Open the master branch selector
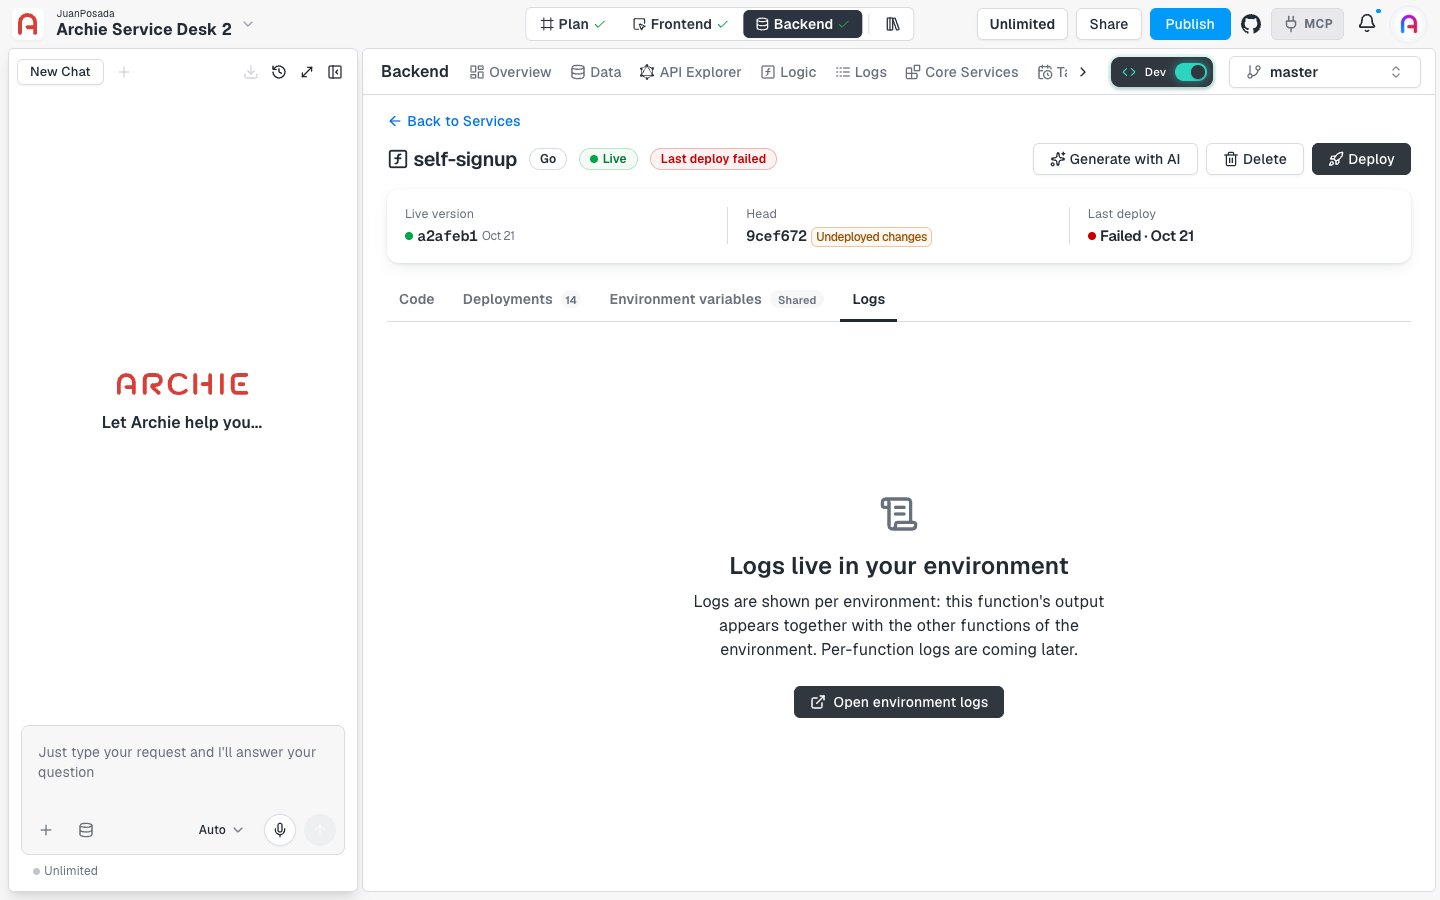 1324,72
